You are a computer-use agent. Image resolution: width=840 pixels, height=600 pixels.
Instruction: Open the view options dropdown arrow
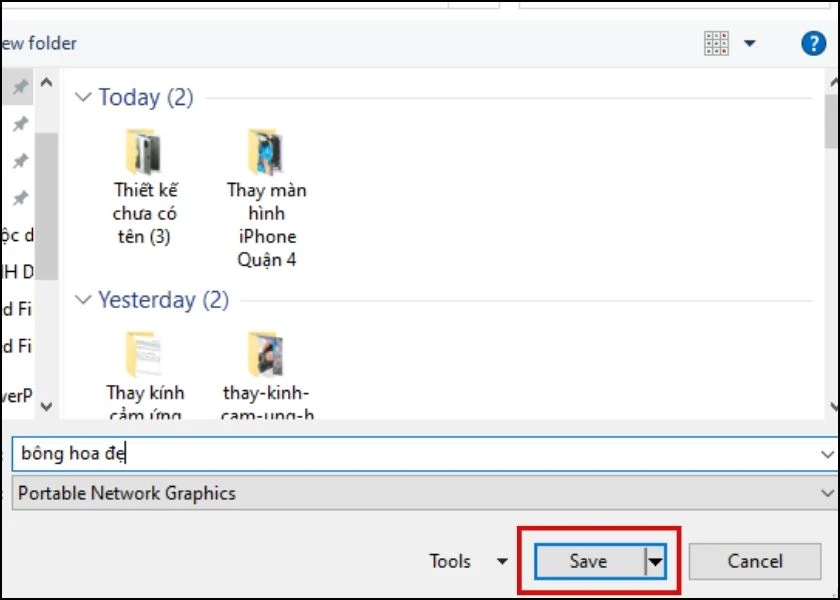(749, 43)
